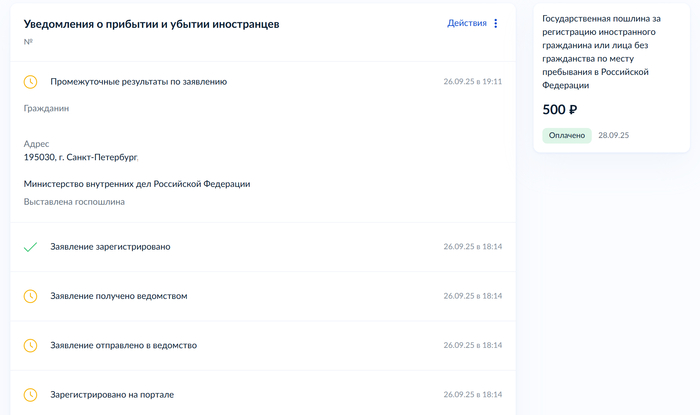Click address 195030, г. Санкт-Петербург

81,157
